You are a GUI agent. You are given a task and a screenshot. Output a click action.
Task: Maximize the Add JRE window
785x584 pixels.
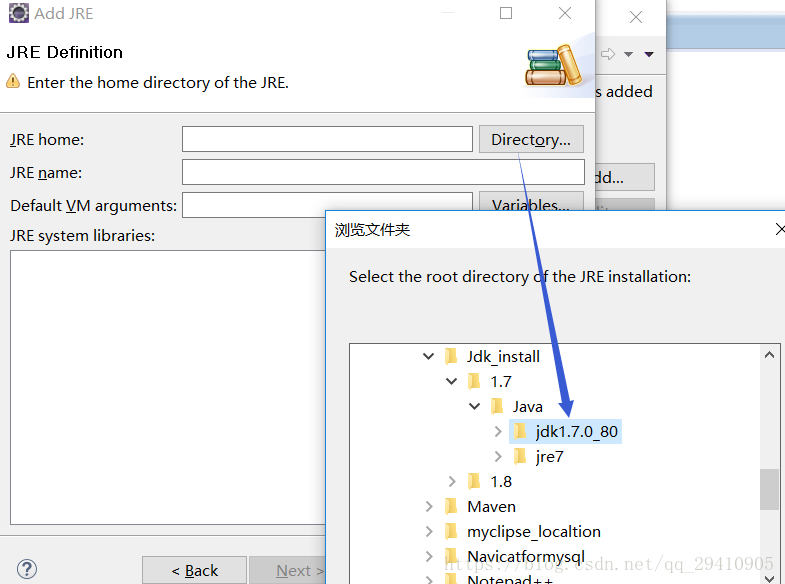[506, 13]
